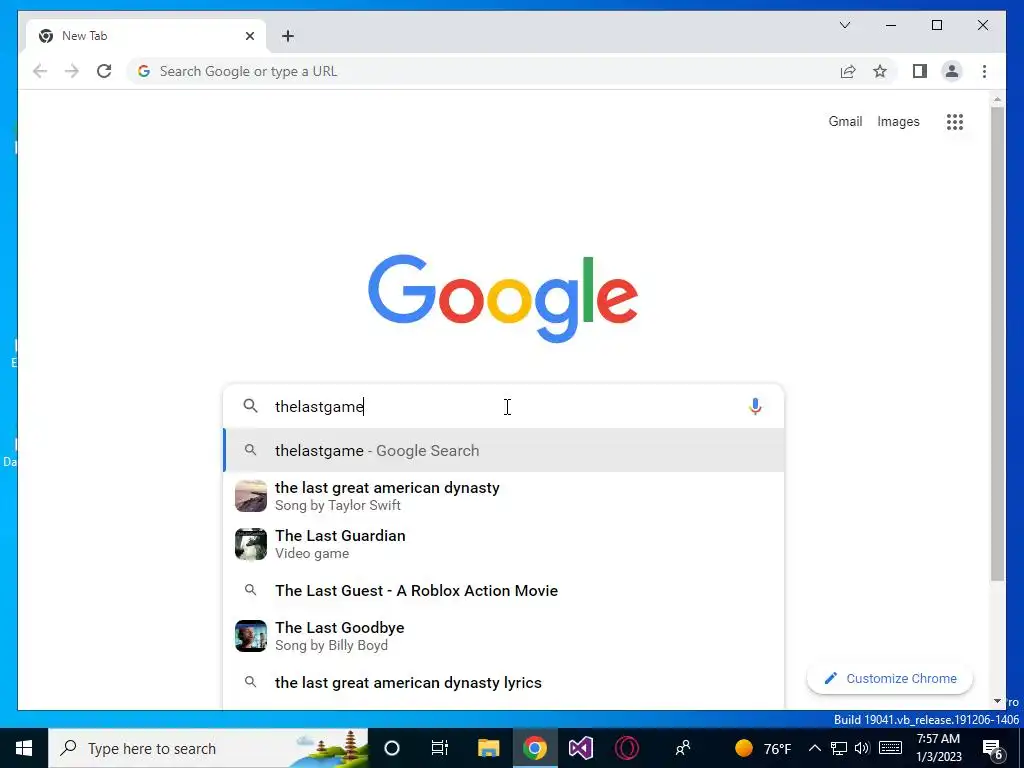Click the Type here to search box

coord(208,748)
